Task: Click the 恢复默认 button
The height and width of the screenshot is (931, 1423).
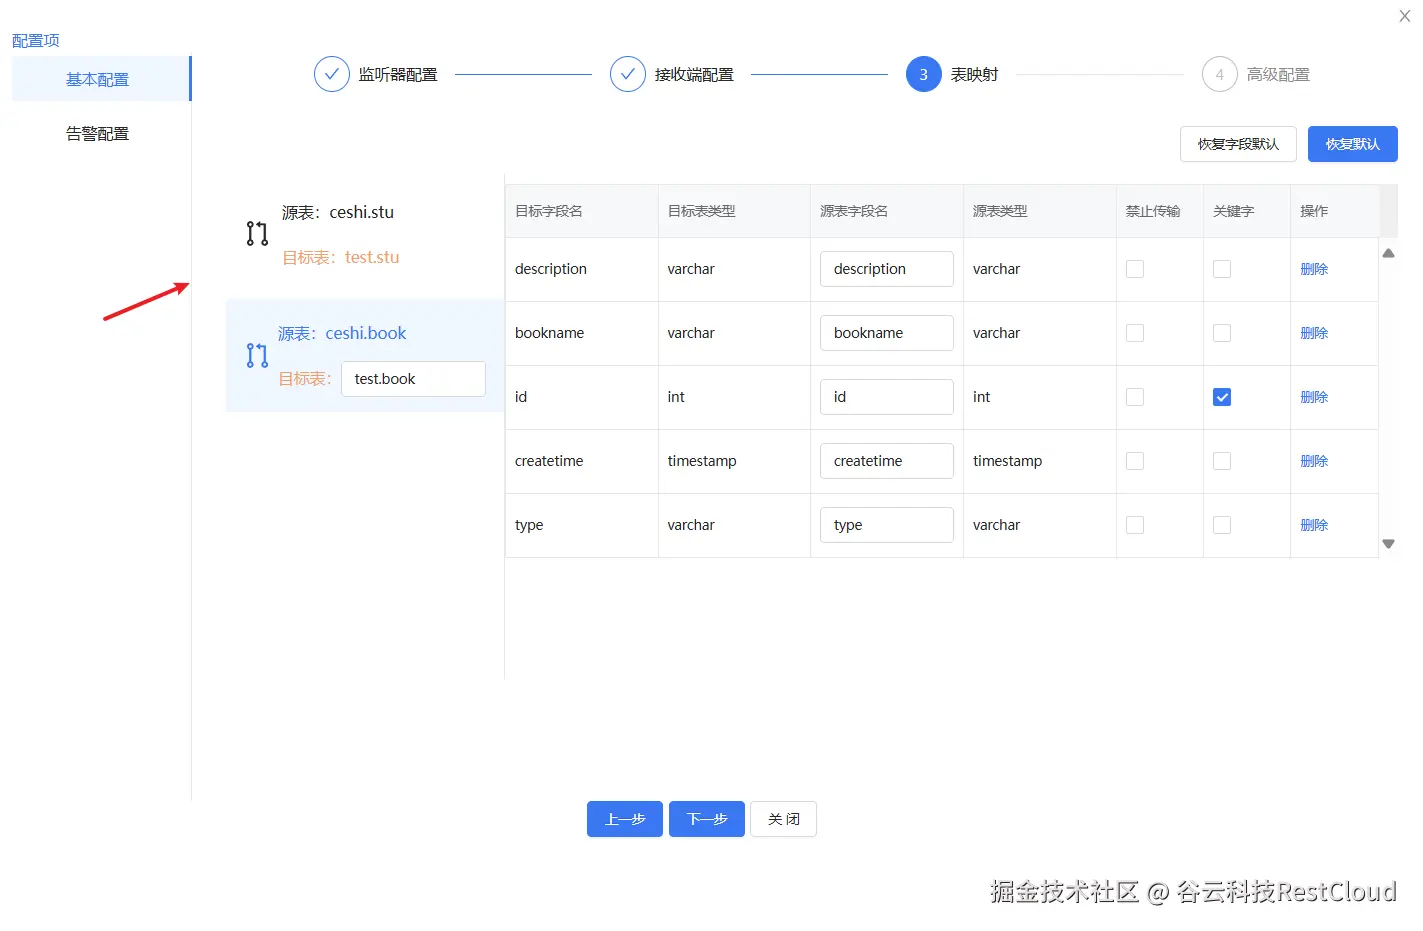Action: click(1352, 144)
